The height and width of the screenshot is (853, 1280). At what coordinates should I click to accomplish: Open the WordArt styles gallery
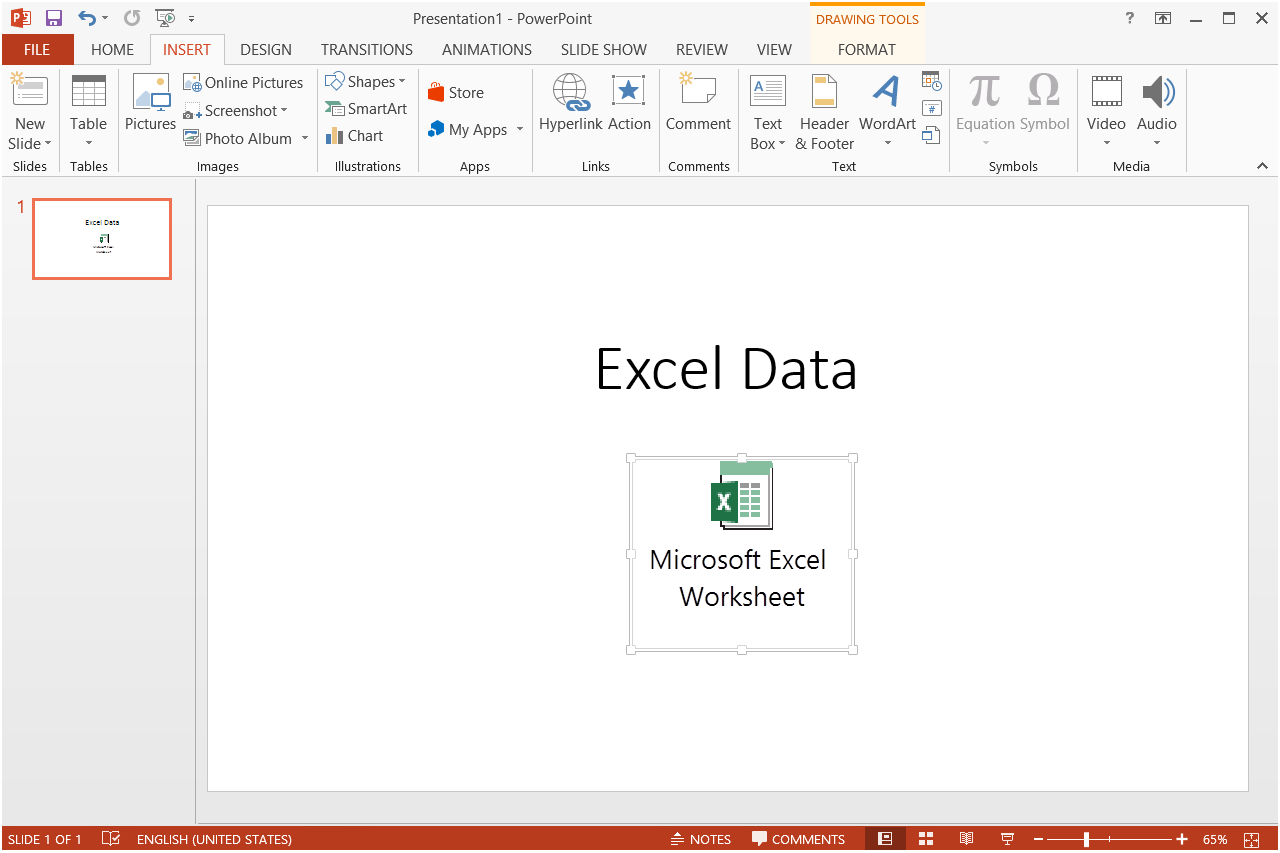pyautogui.click(x=887, y=113)
